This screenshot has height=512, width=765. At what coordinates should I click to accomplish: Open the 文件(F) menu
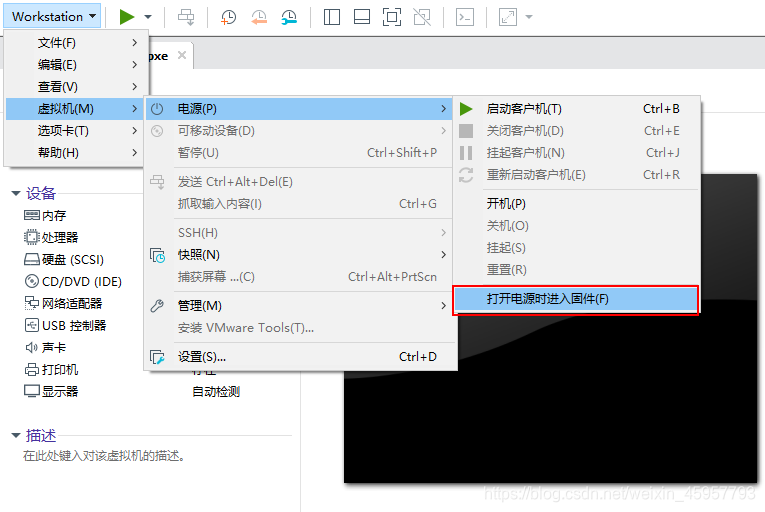click(77, 43)
